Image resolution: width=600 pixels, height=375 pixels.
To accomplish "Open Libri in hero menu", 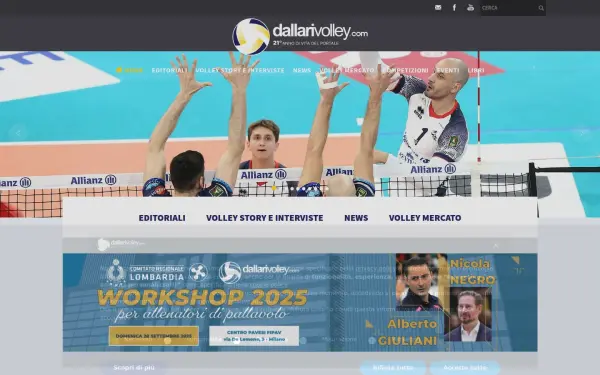I will (476, 70).
